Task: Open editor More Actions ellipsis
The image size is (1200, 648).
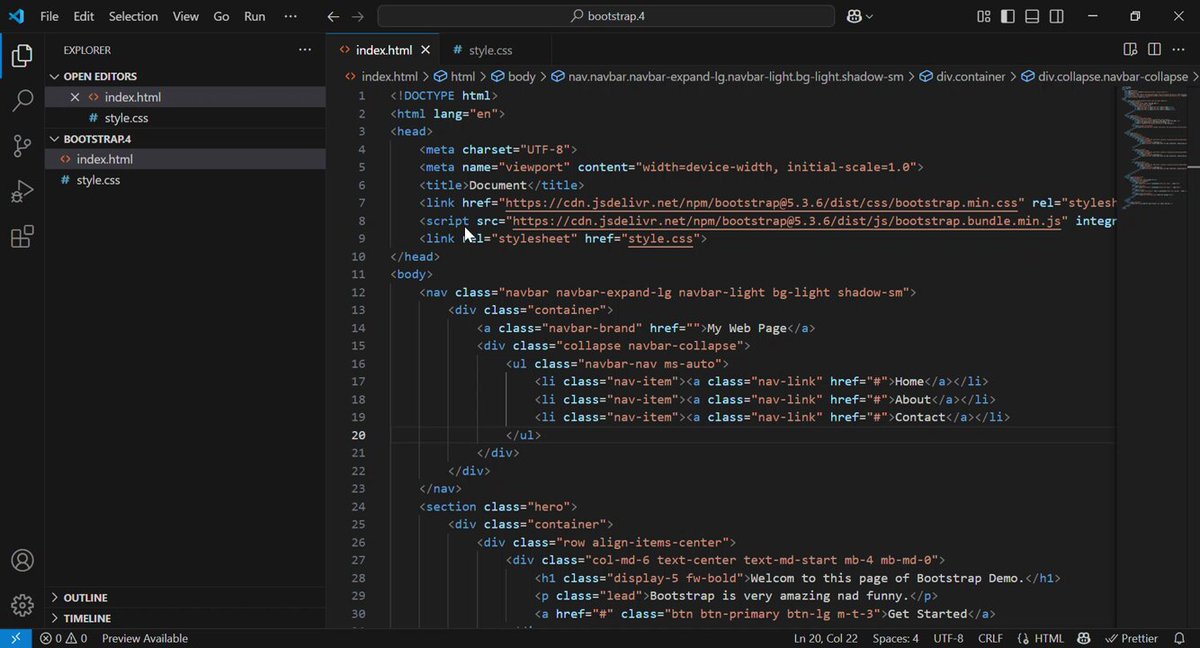Action: click(1180, 50)
